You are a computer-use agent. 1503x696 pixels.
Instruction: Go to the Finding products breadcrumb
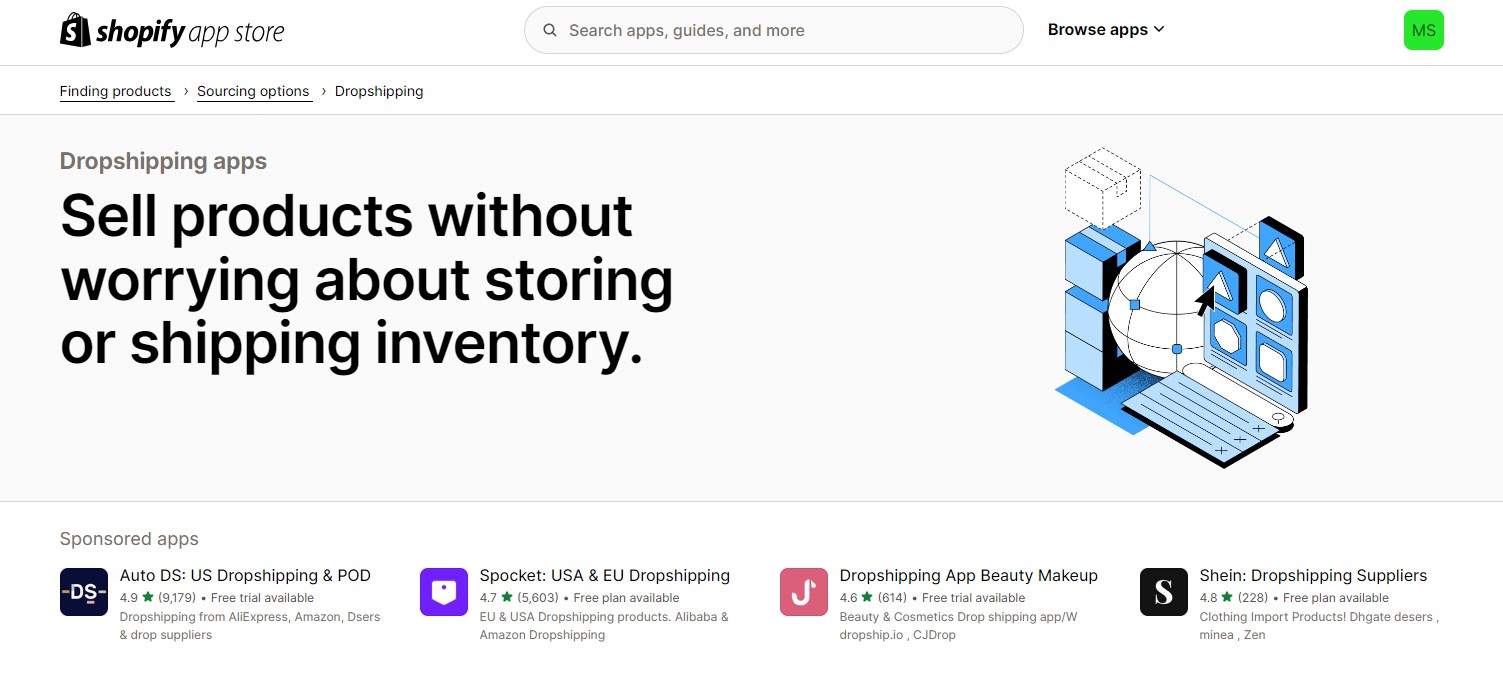tap(116, 91)
